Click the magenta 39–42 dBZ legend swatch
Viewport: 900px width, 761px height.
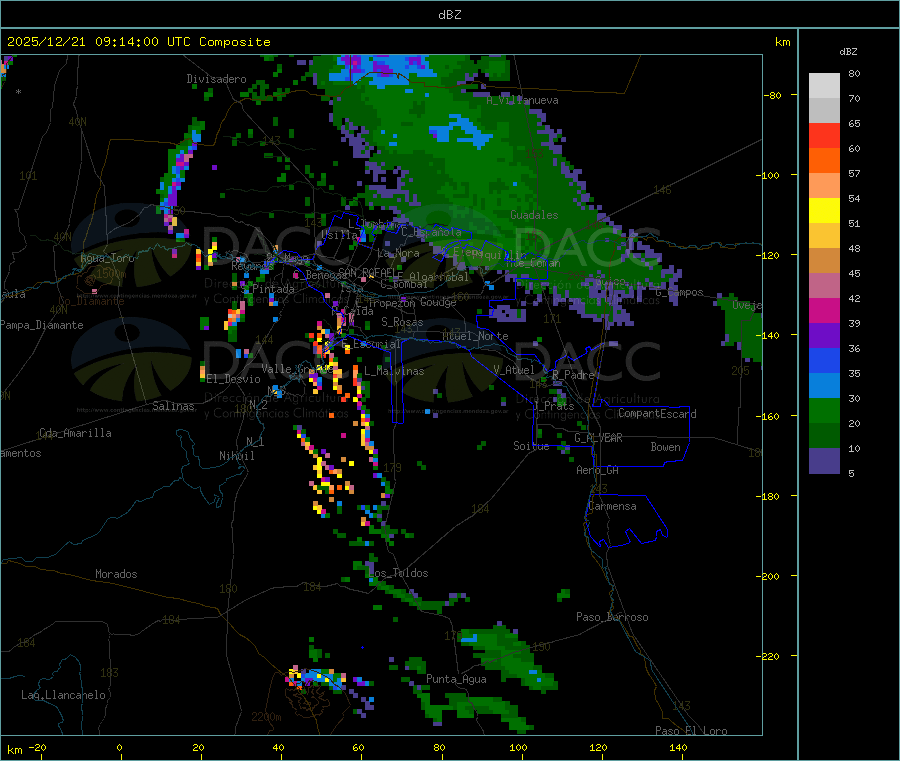click(824, 310)
